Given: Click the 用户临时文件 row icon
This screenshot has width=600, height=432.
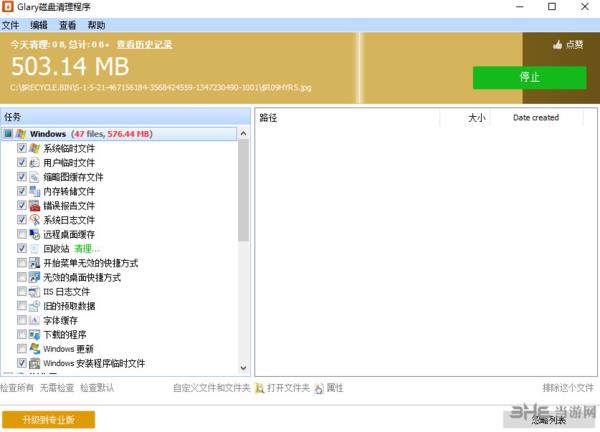Looking at the screenshot, I should click(34, 163).
